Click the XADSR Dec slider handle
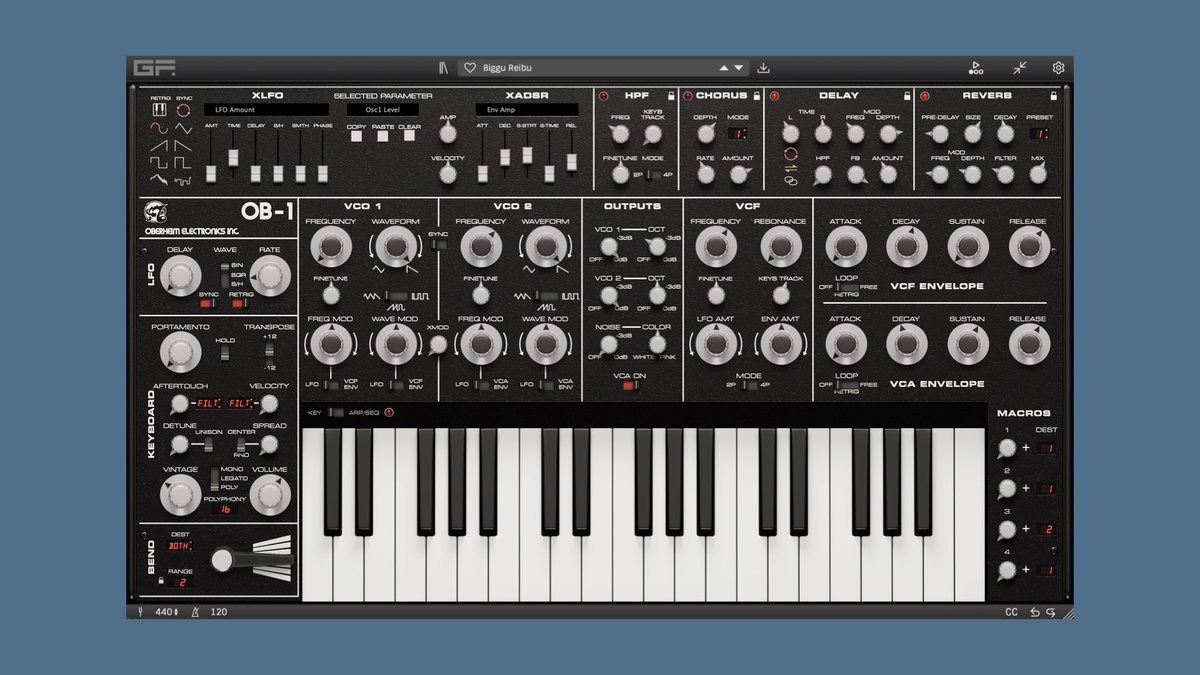This screenshot has height=675, width=1200. click(x=505, y=155)
